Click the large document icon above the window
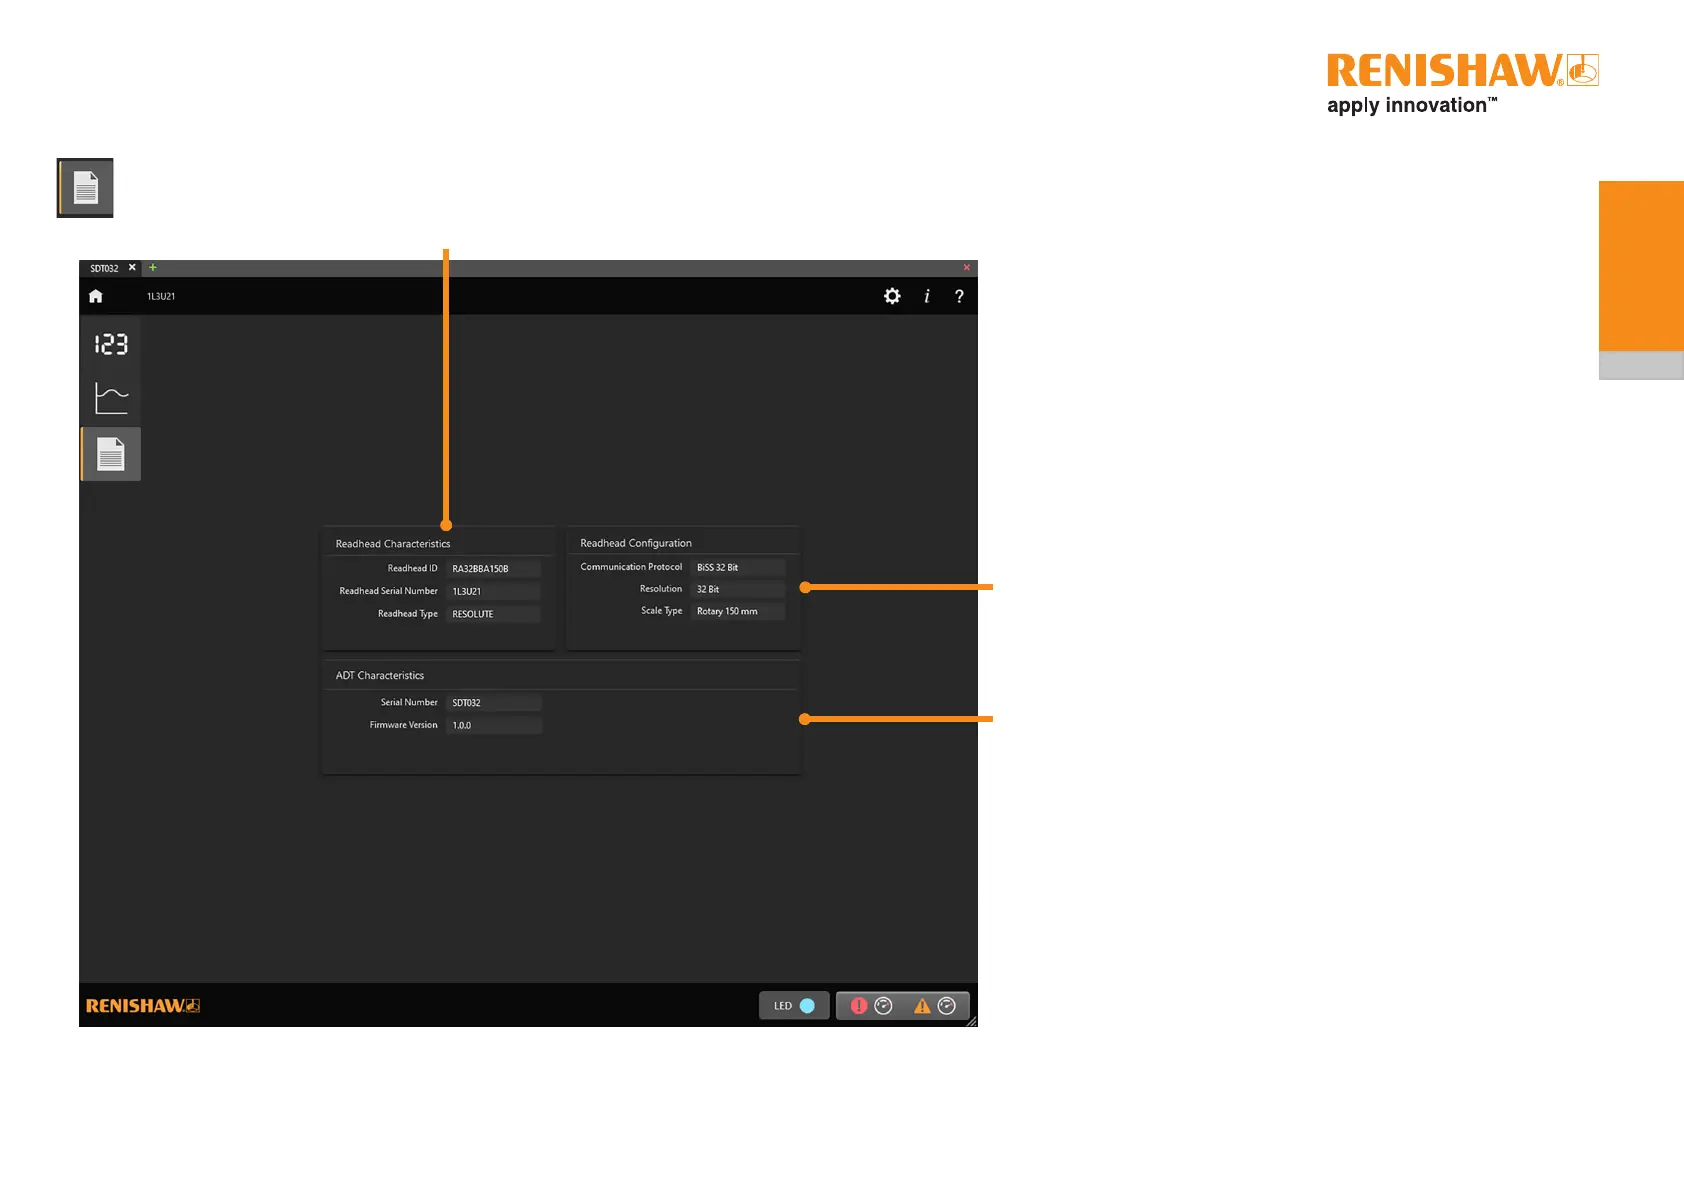Screen dimensions: 1684x1191 tap(85, 188)
